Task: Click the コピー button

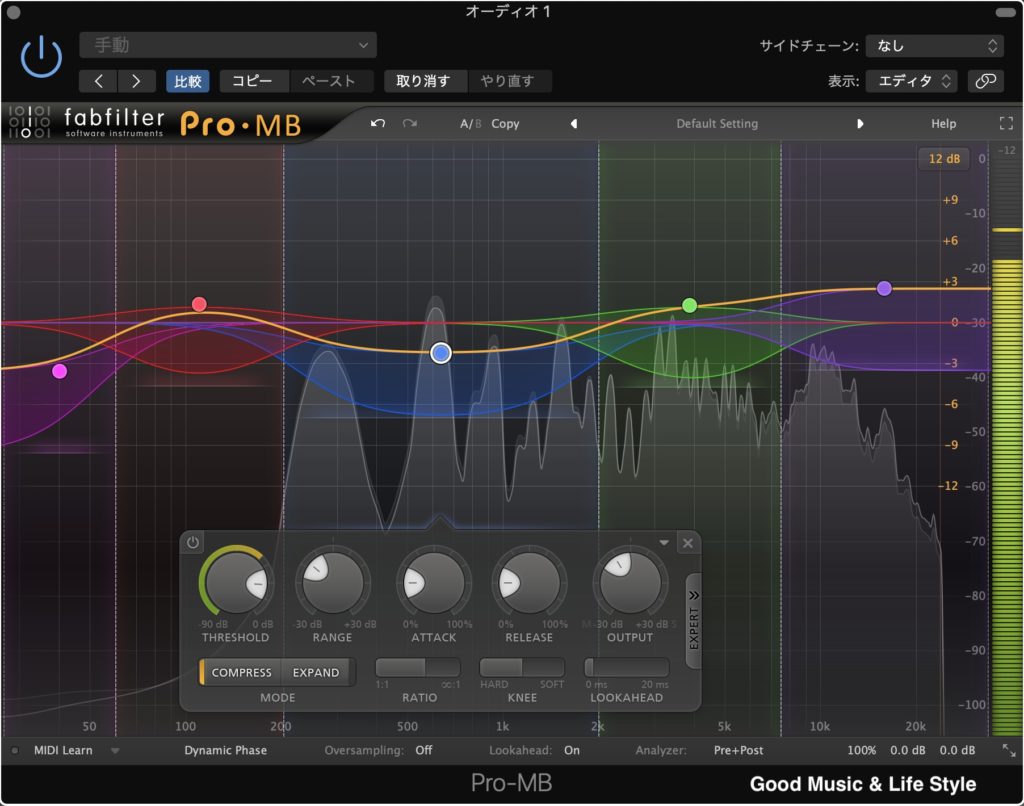Action: [x=252, y=81]
